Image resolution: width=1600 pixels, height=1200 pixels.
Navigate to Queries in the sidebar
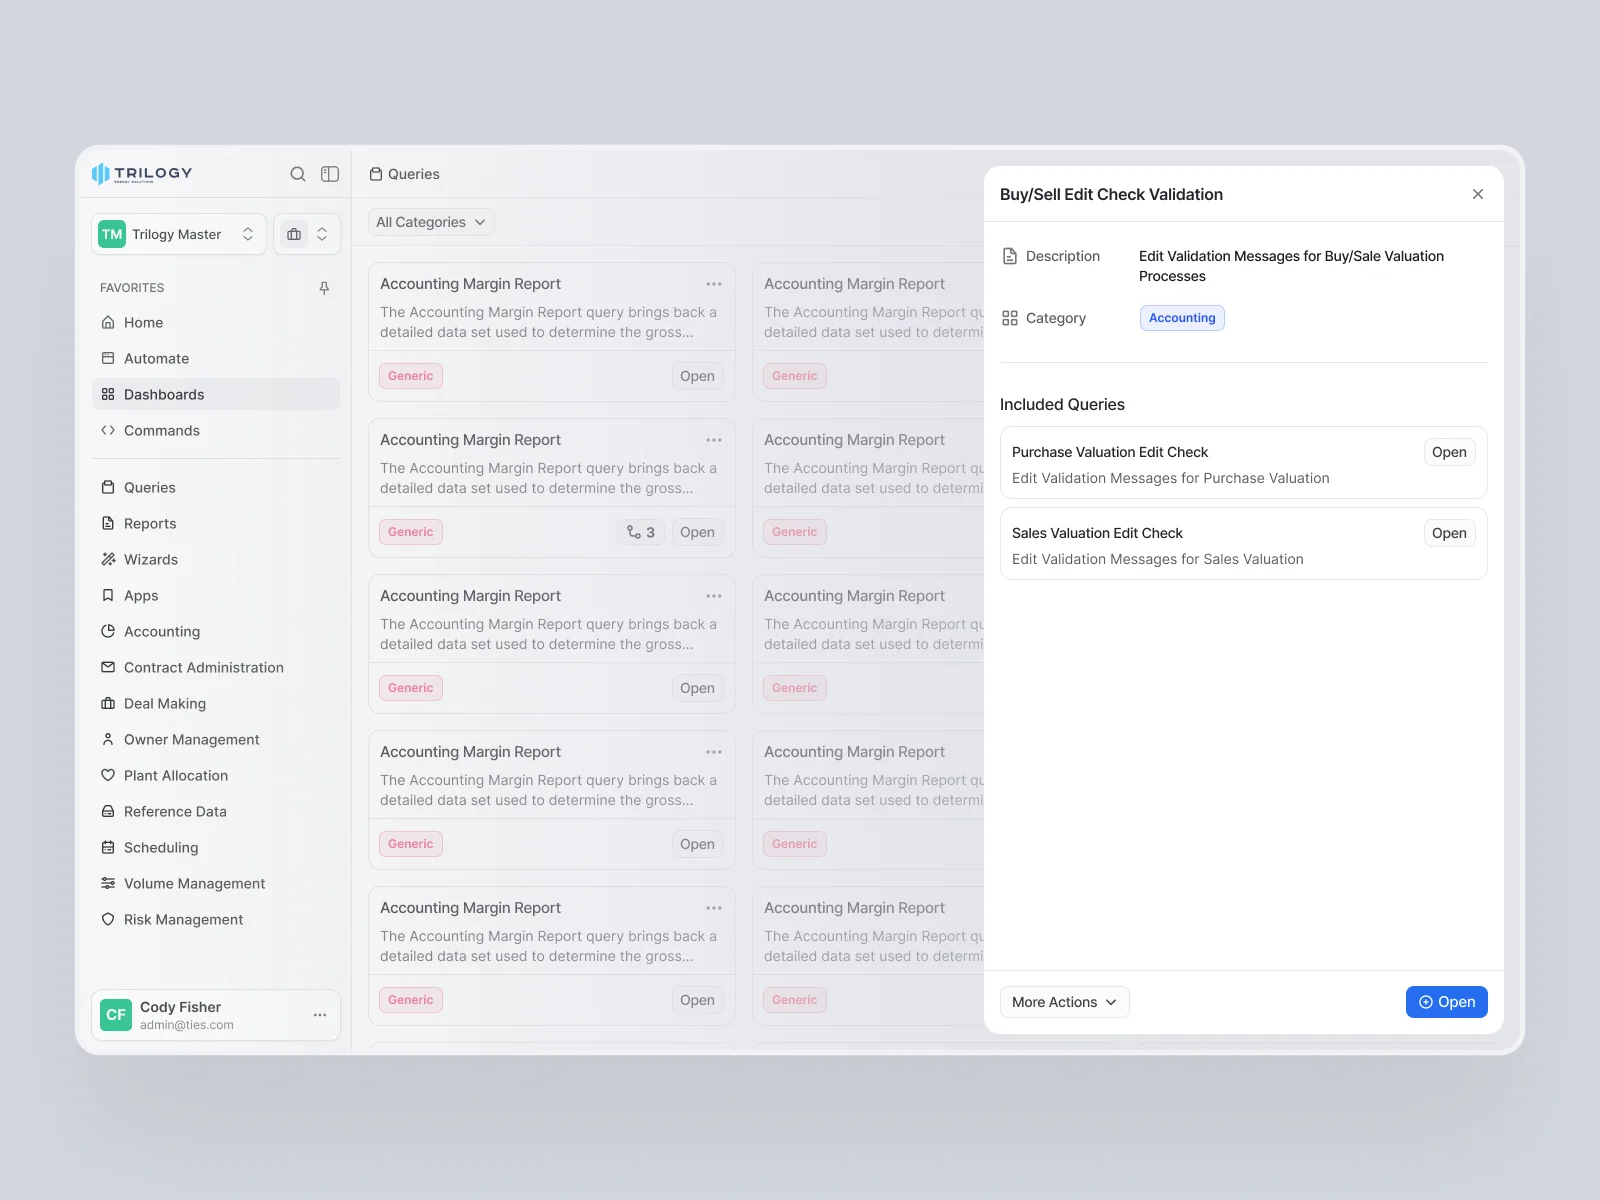point(216,487)
